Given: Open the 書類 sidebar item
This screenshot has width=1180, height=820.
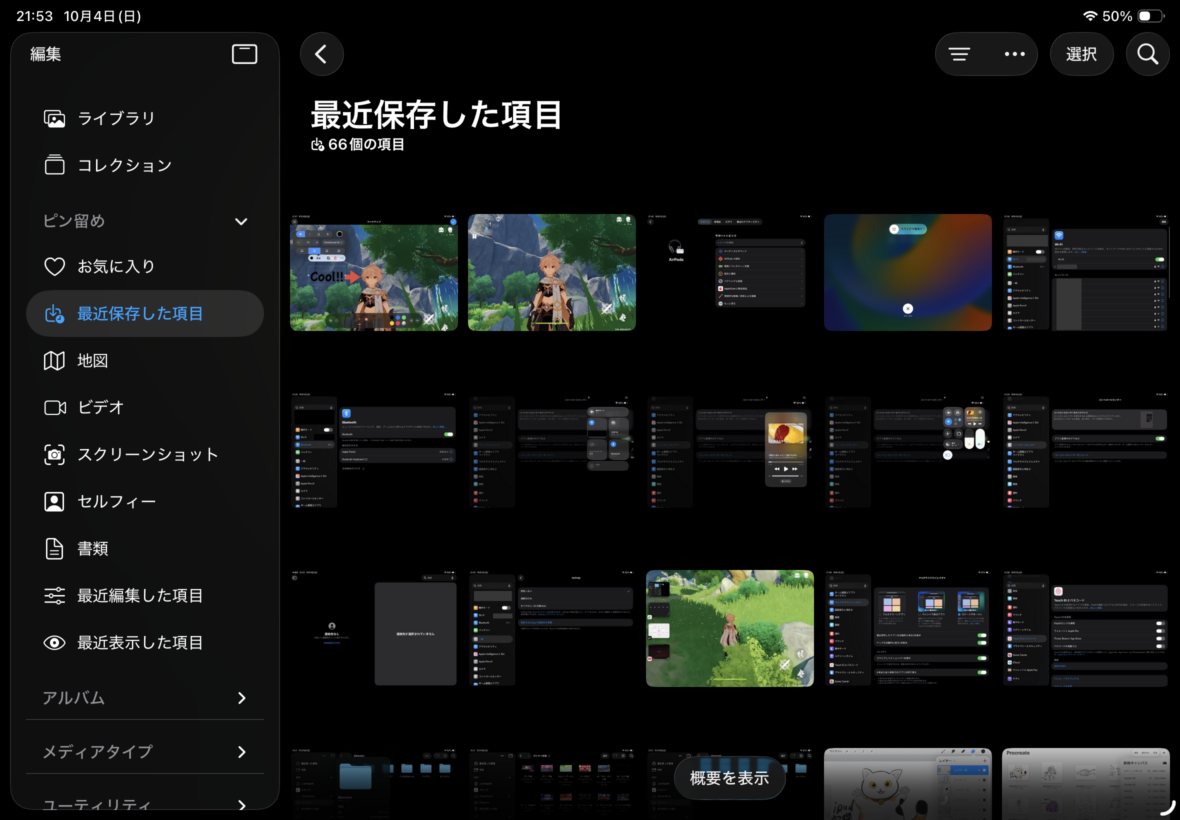Looking at the screenshot, I should (144, 548).
